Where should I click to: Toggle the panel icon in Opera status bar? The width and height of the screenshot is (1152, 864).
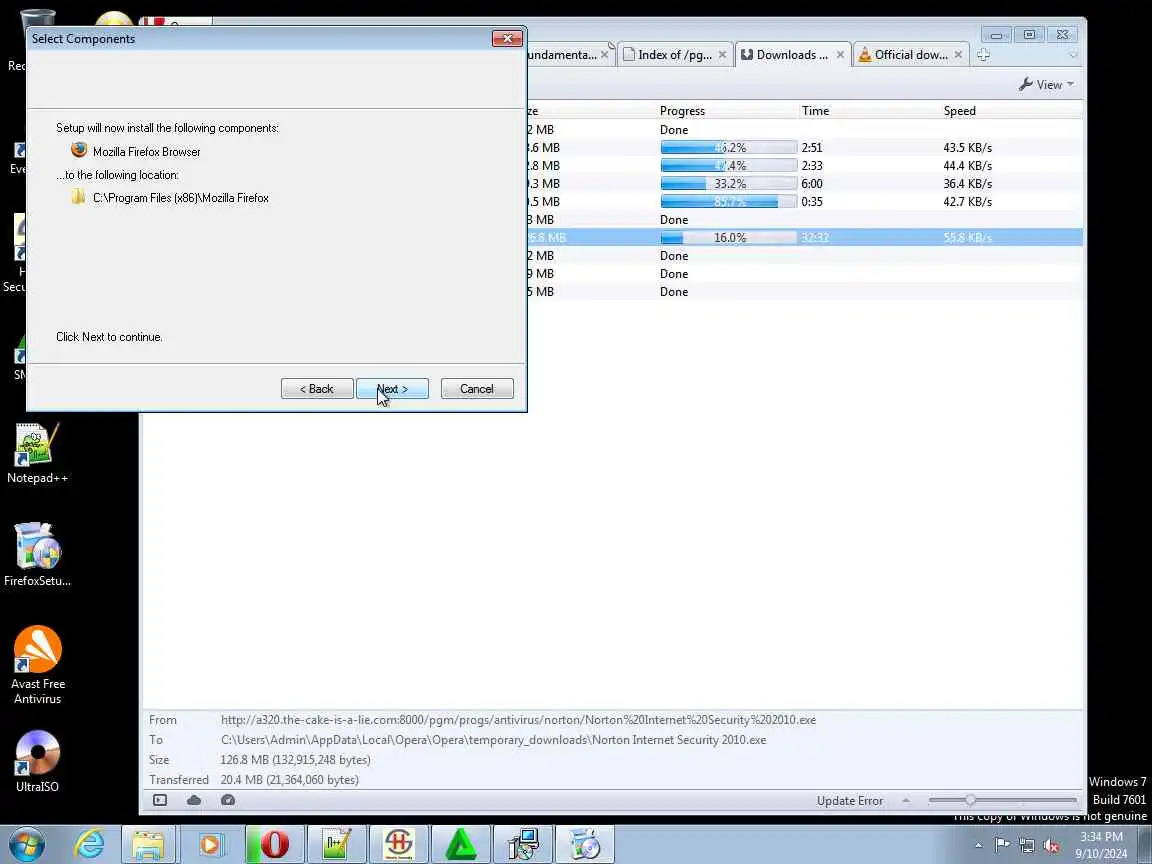[x=160, y=800]
